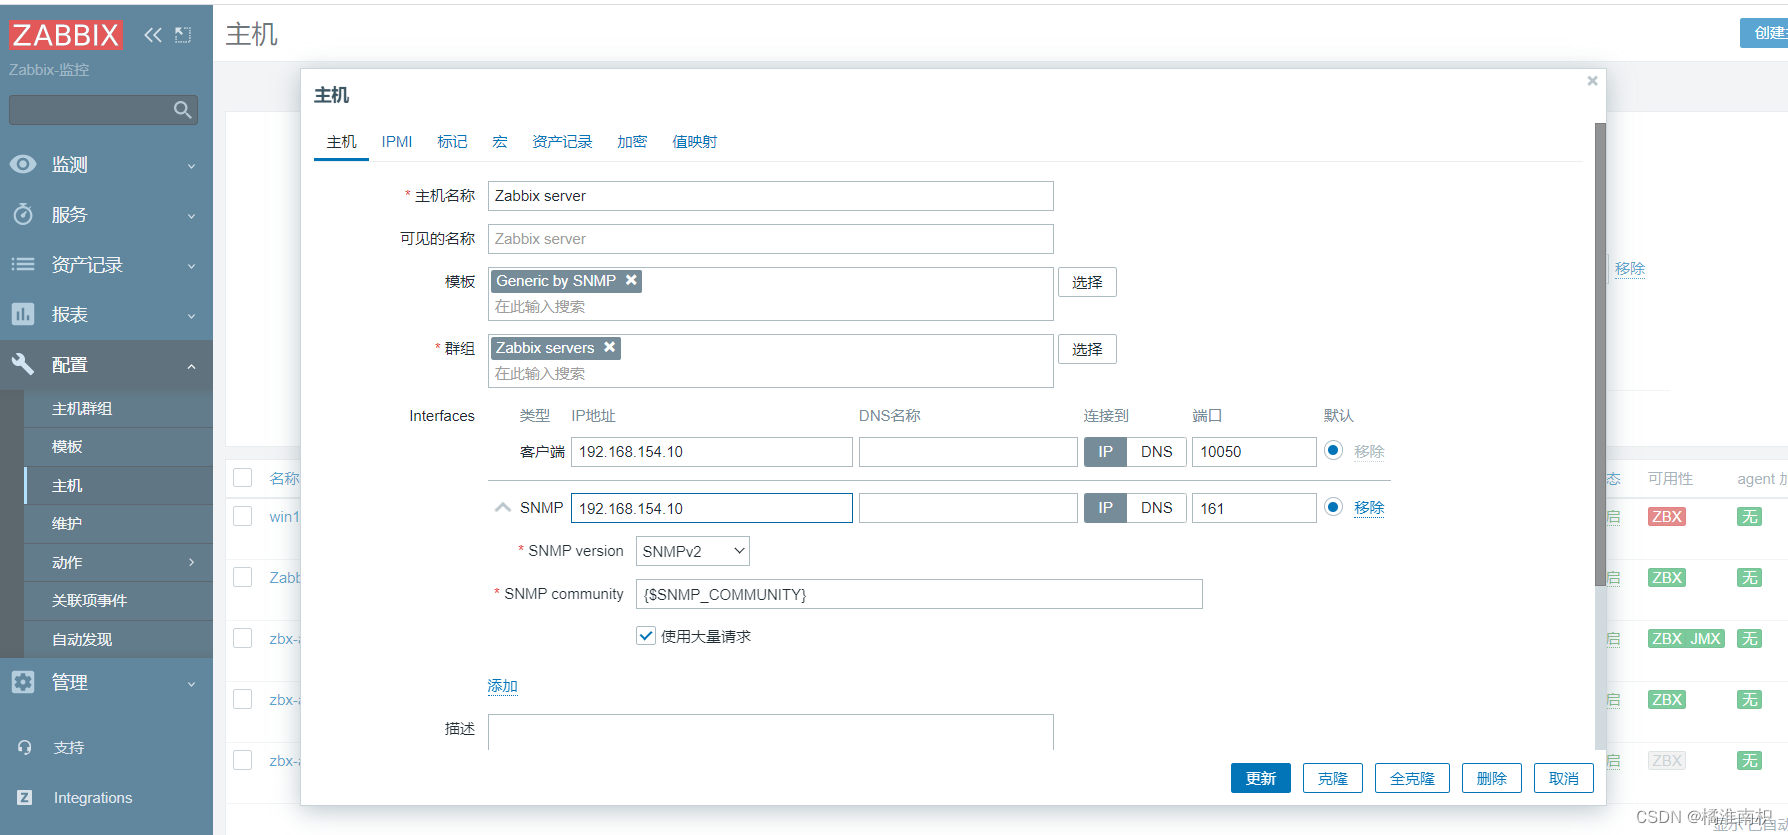Screen dimensions: 1788x835
Task: Click the SNMP IP address field
Action: point(711,508)
